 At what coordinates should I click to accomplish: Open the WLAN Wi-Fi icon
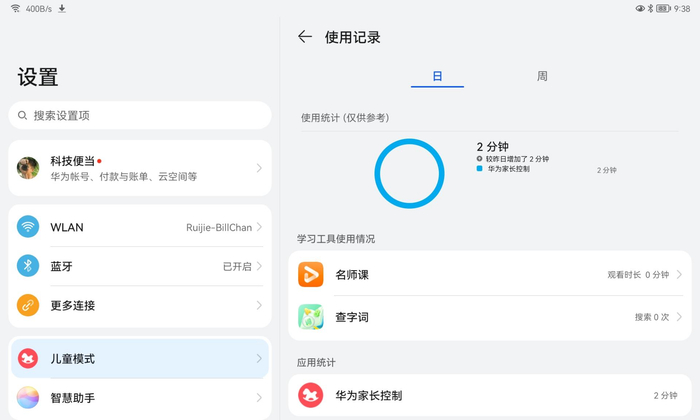click(x=28, y=227)
